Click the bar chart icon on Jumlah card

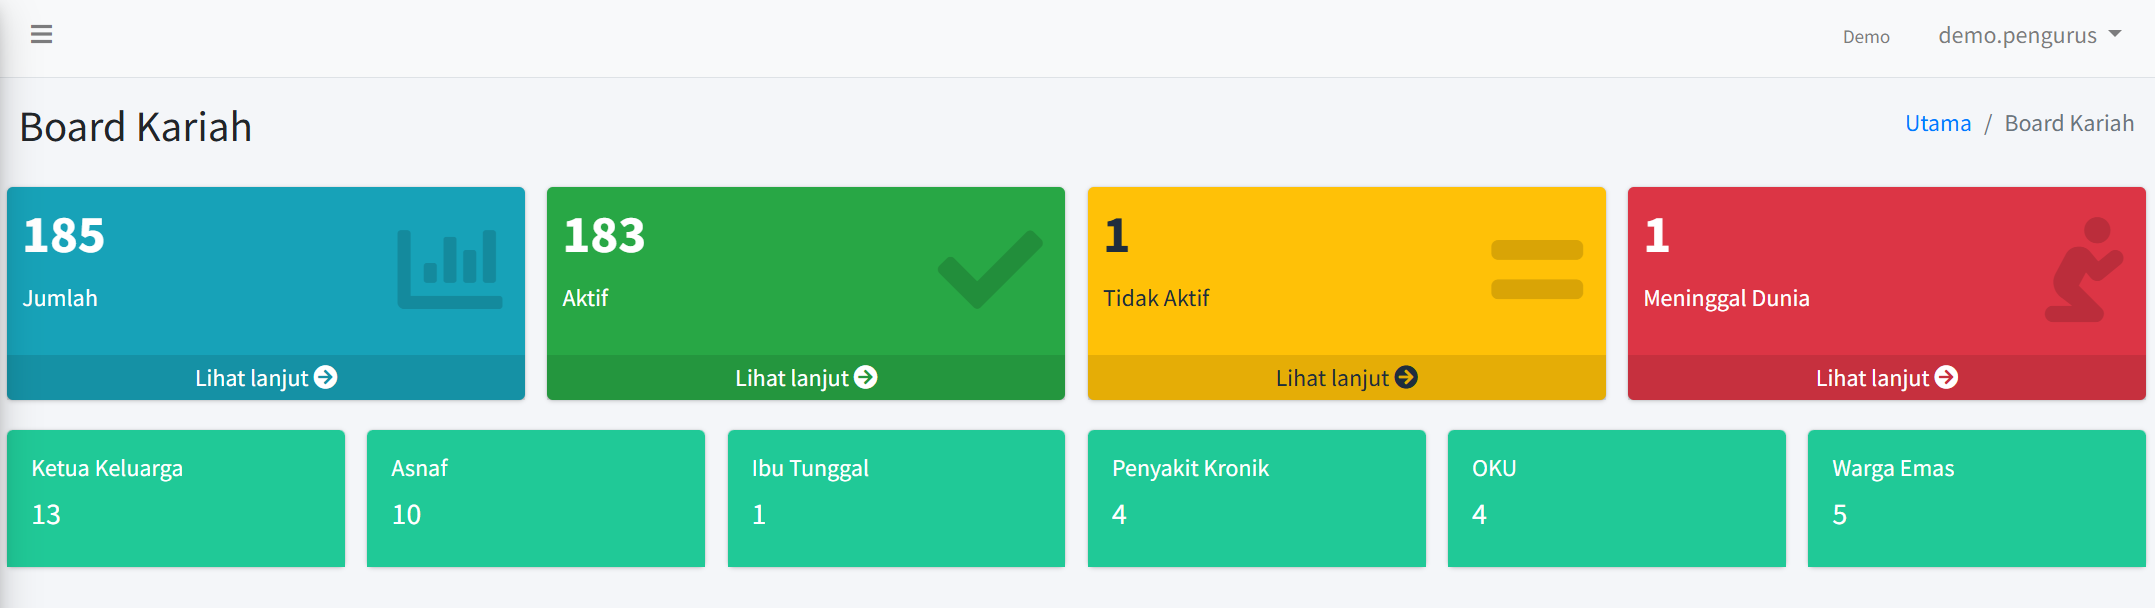coord(449,269)
